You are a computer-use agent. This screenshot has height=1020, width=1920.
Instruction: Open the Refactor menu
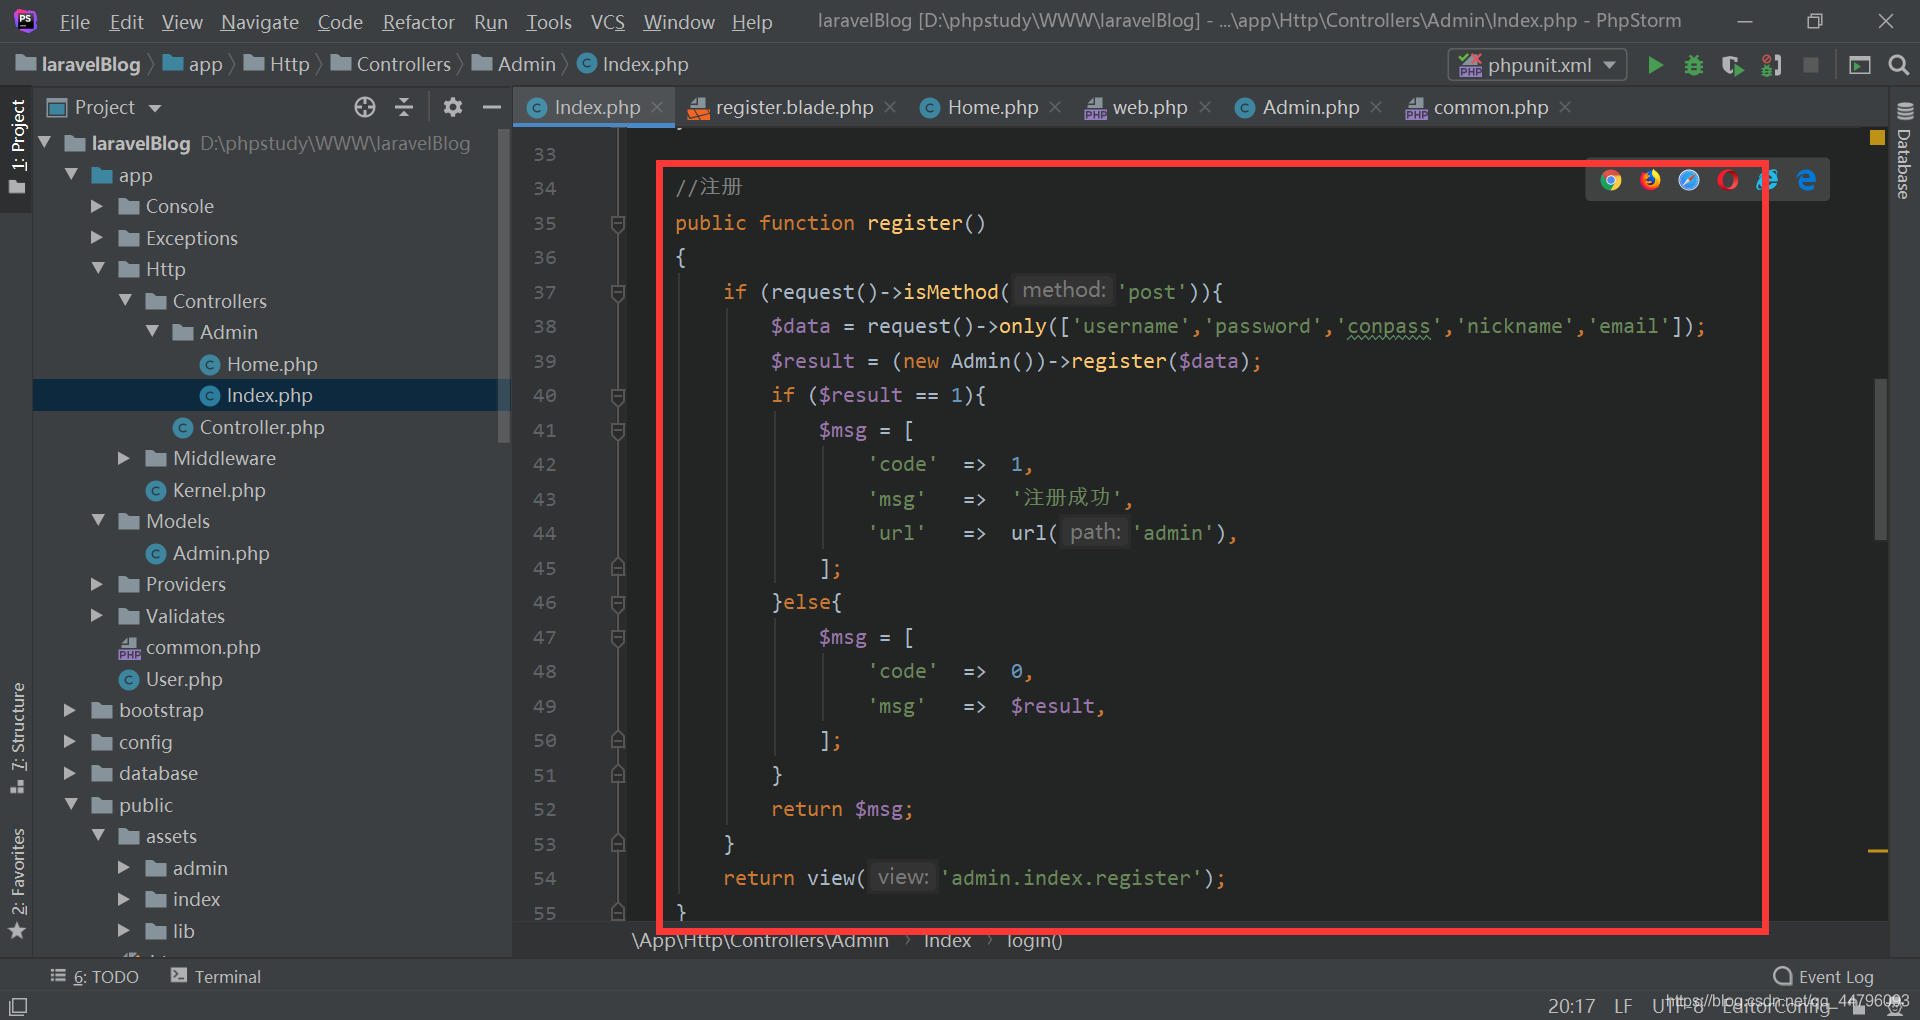pyautogui.click(x=418, y=22)
